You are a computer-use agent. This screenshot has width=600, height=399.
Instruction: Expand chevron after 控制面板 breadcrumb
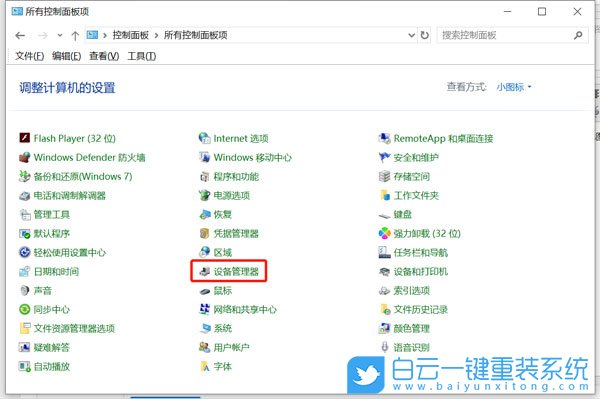156,36
